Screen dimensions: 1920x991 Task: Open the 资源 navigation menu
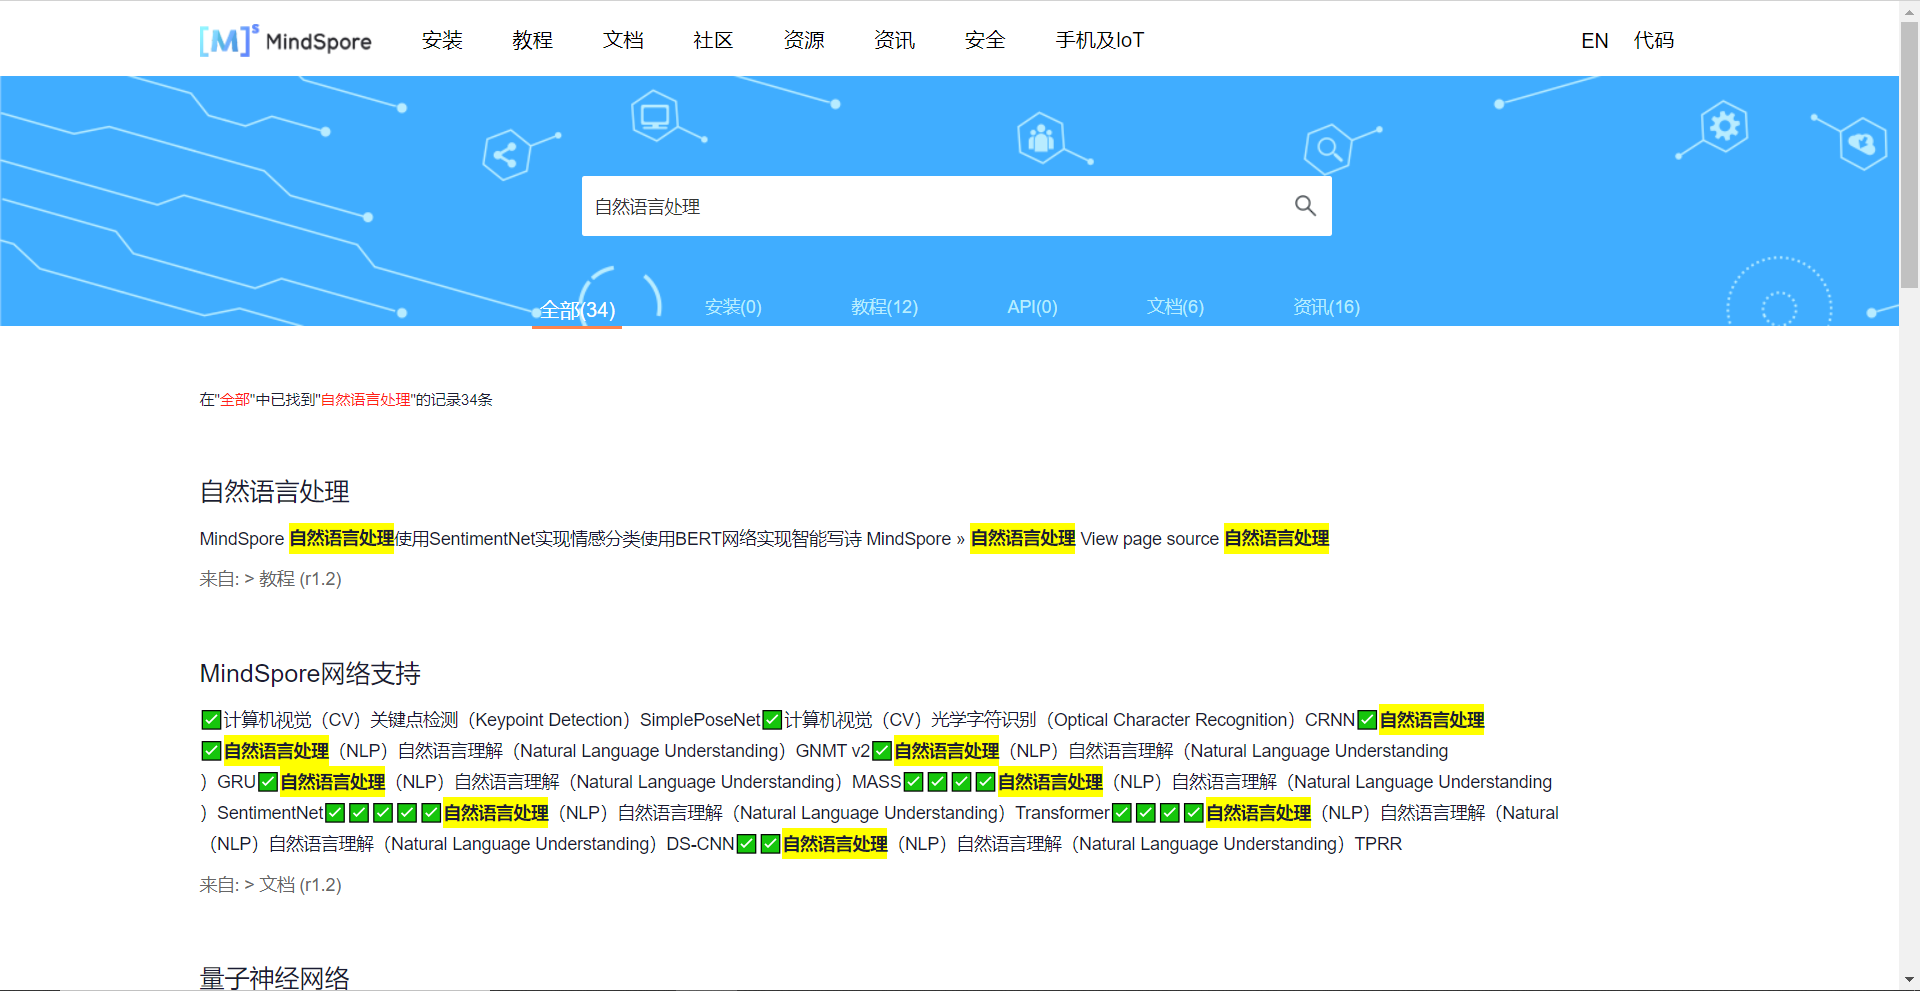click(804, 40)
